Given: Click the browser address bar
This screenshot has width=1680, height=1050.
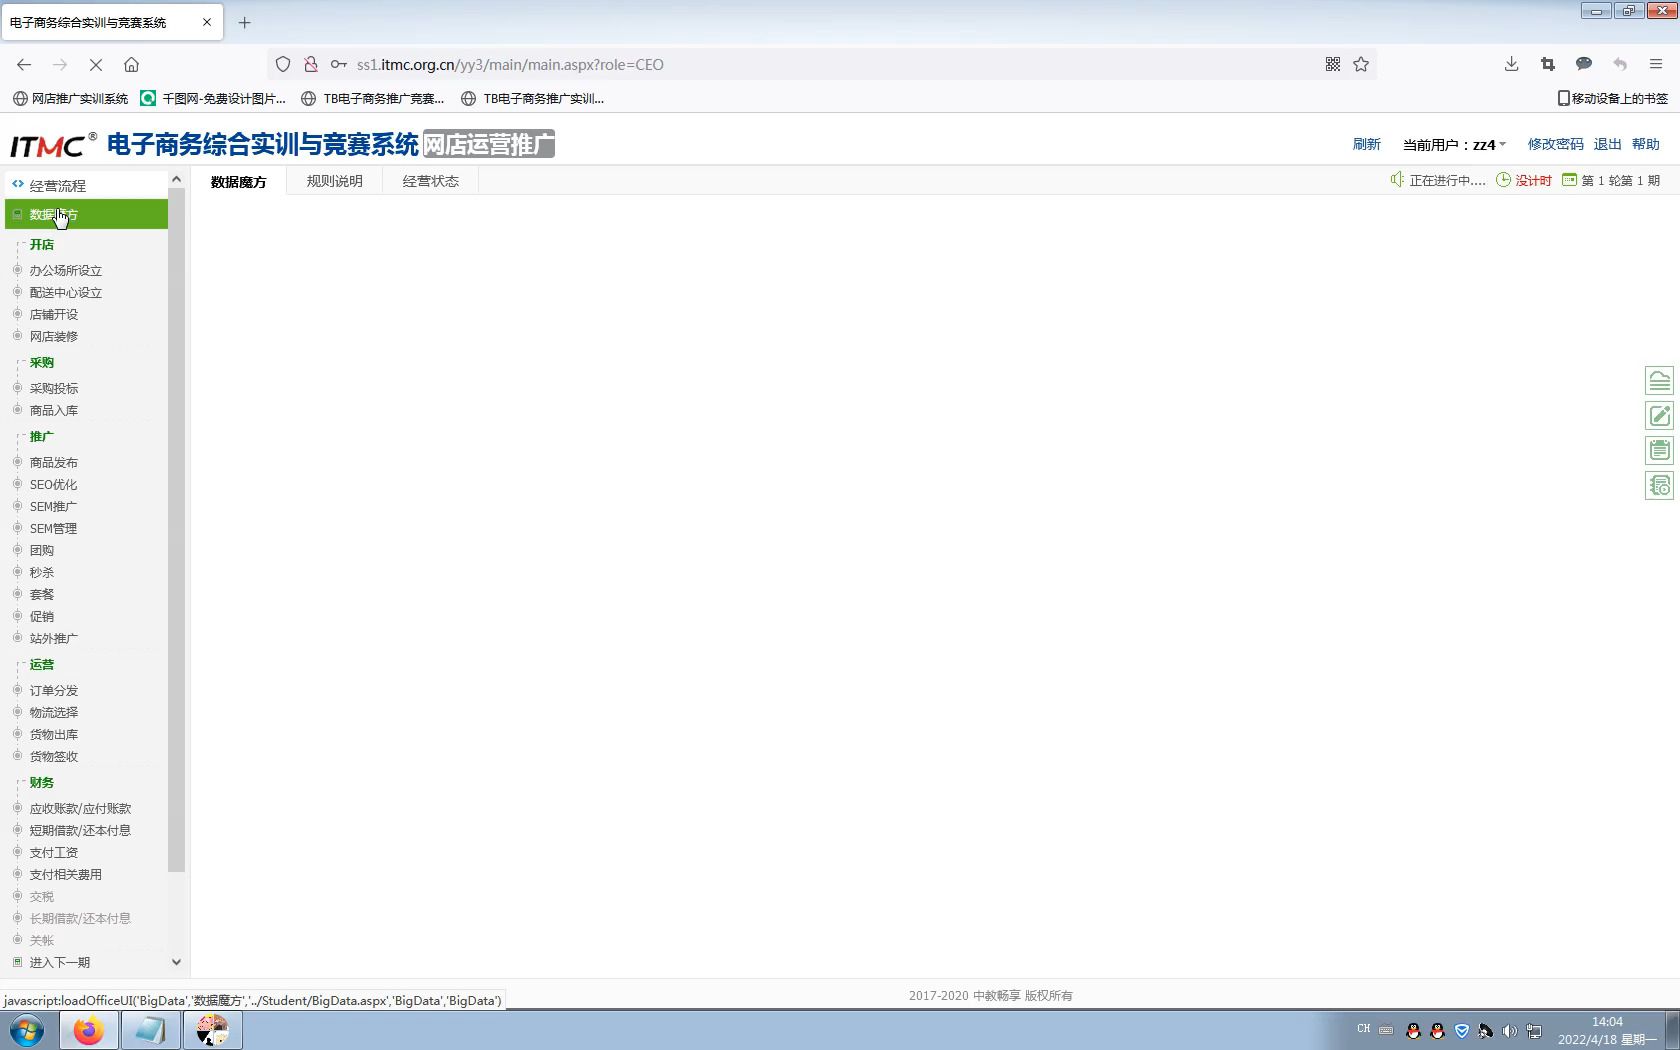Looking at the screenshot, I should point(820,64).
